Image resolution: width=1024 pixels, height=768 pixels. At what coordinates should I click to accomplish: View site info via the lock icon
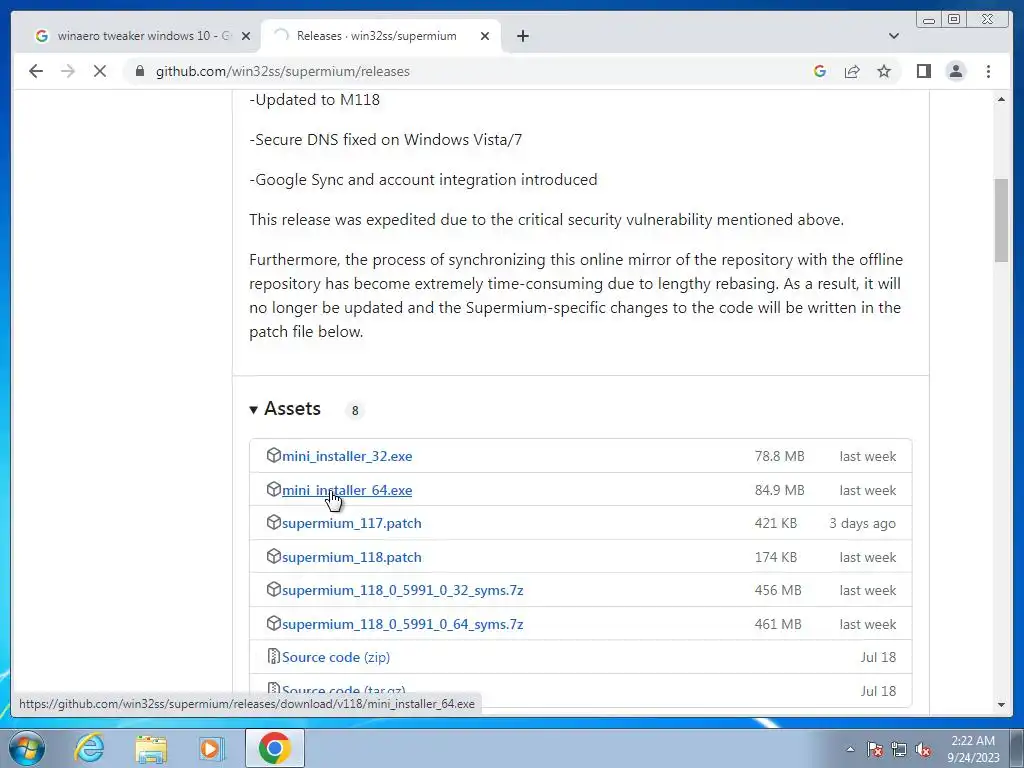140,71
